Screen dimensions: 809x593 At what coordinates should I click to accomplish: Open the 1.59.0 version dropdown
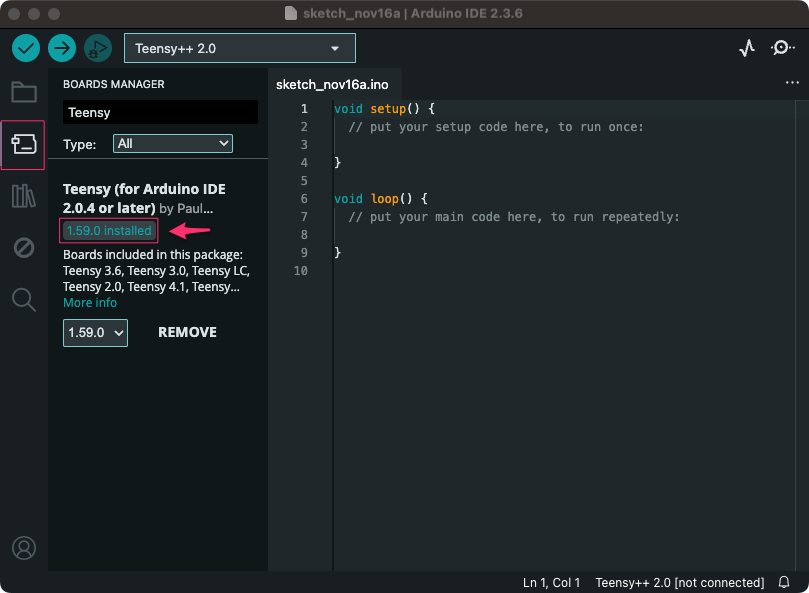(x=95, y=332)
